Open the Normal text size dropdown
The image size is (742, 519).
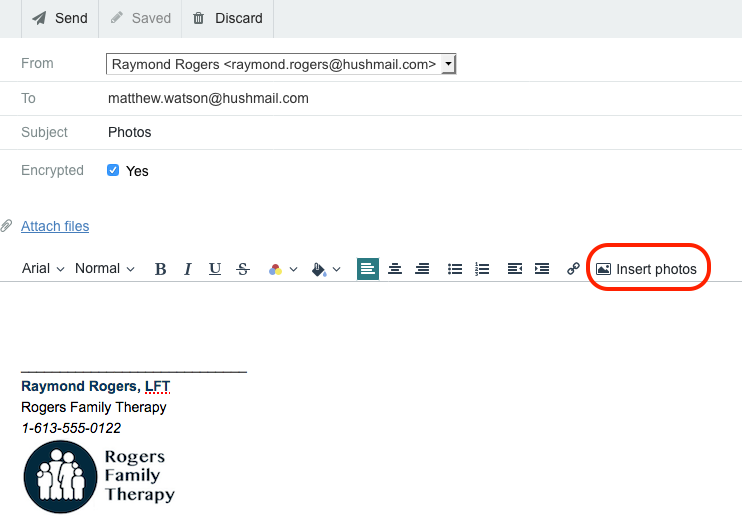tap(104, 268)
